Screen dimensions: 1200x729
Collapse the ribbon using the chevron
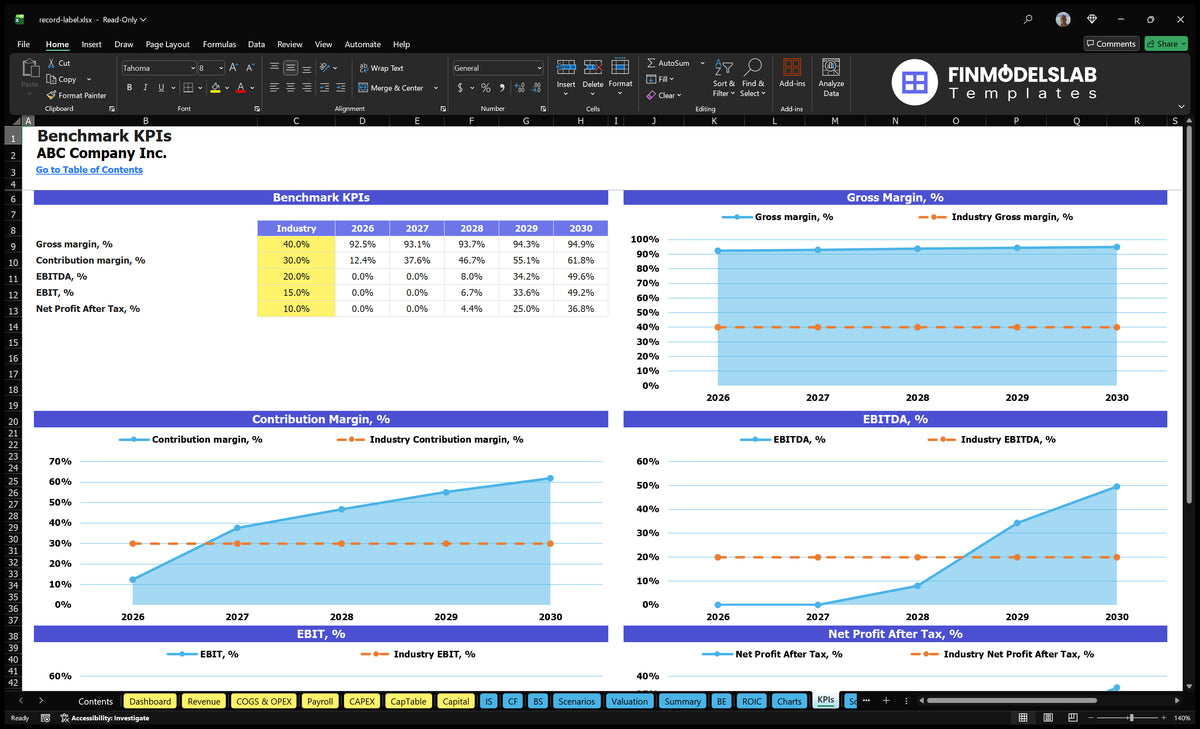click(1182, 106)
